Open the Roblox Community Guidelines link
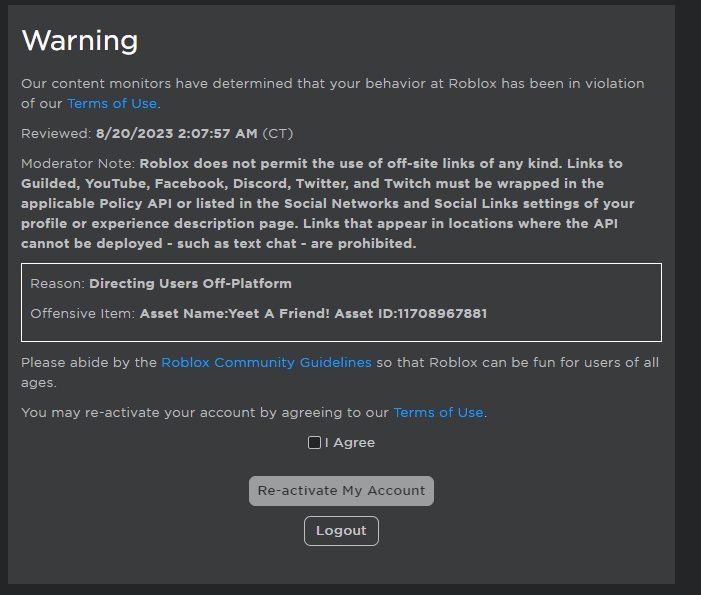The image size is (701, 595). click(266, 362)
